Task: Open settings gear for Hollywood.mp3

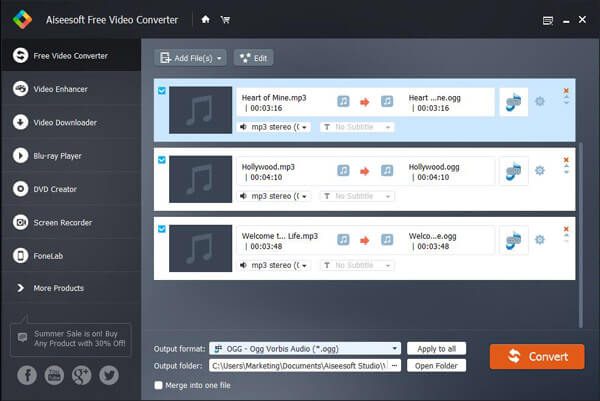Action: pyautogui.click(x=540, y=170)
